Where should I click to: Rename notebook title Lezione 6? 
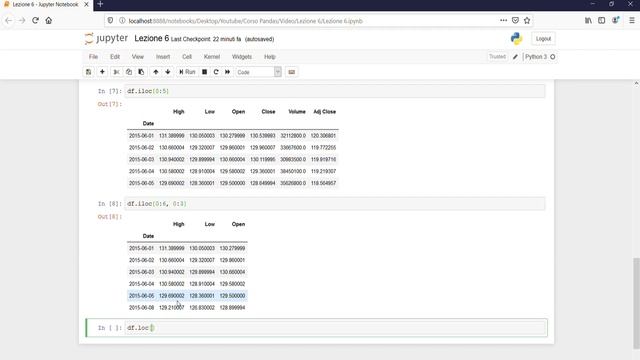coord(151,38)
